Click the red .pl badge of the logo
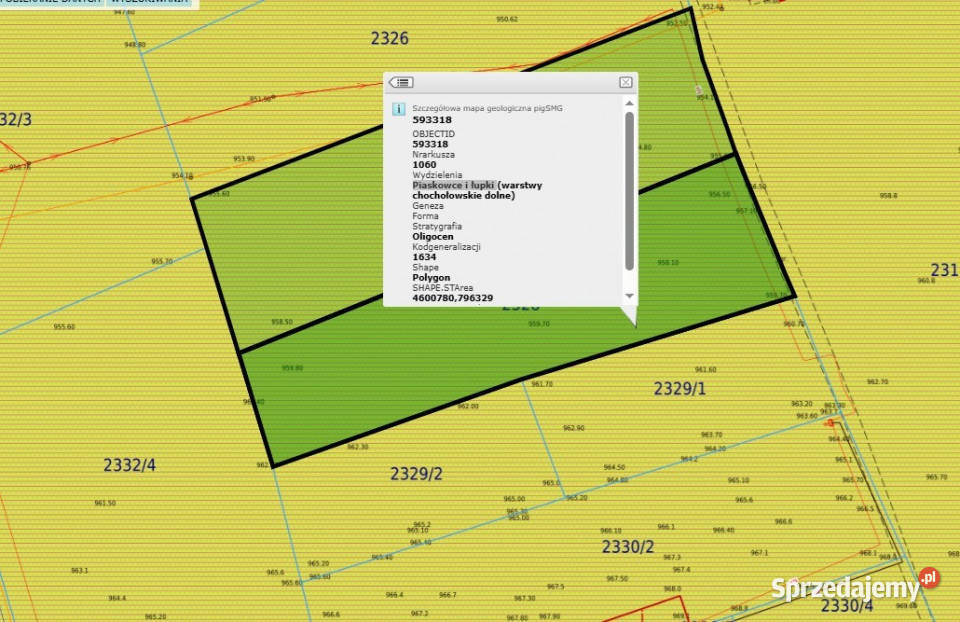 [x=929, y=577]
